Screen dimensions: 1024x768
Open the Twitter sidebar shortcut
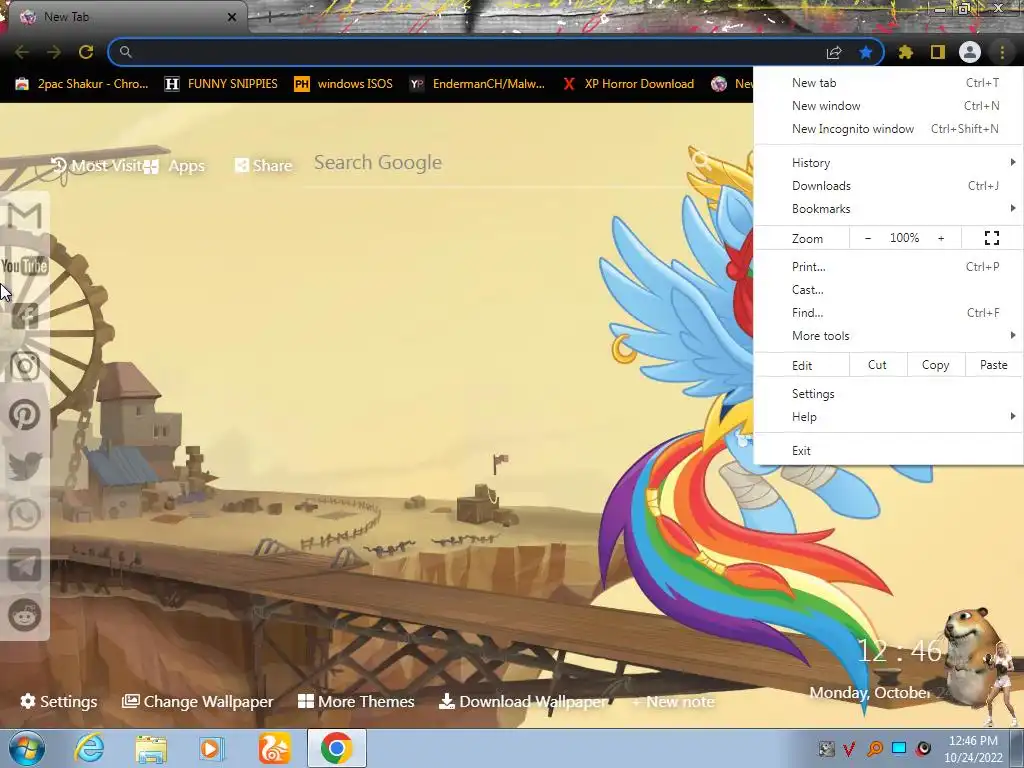[x=25, y=466]
